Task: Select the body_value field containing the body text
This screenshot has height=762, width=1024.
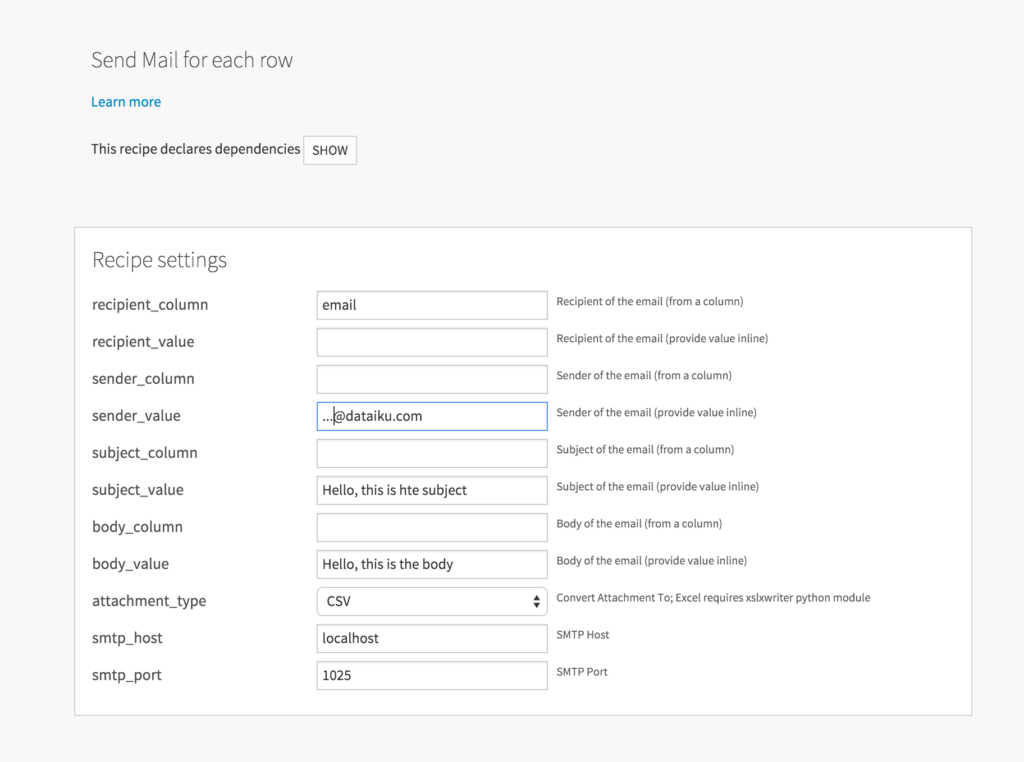Action: (x=431, y=564)
